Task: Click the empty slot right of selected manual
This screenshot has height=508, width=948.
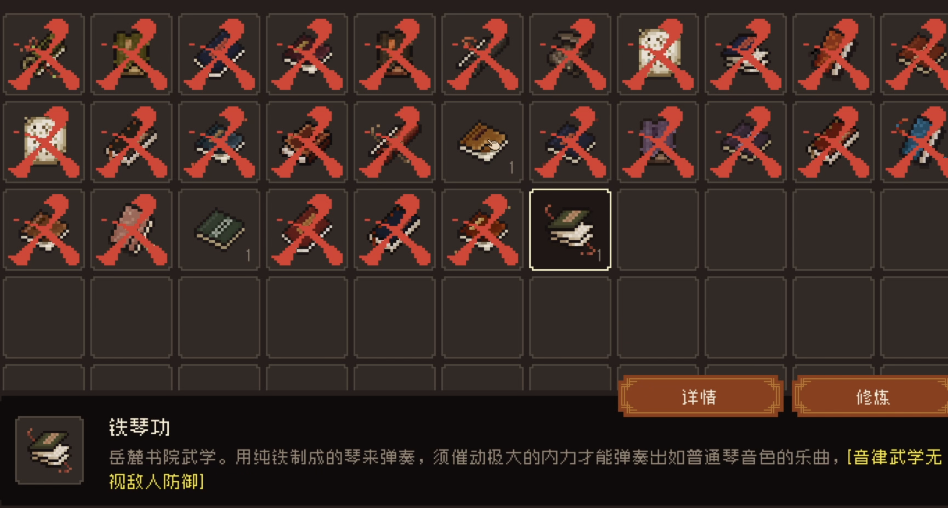Action: (658, 230)
